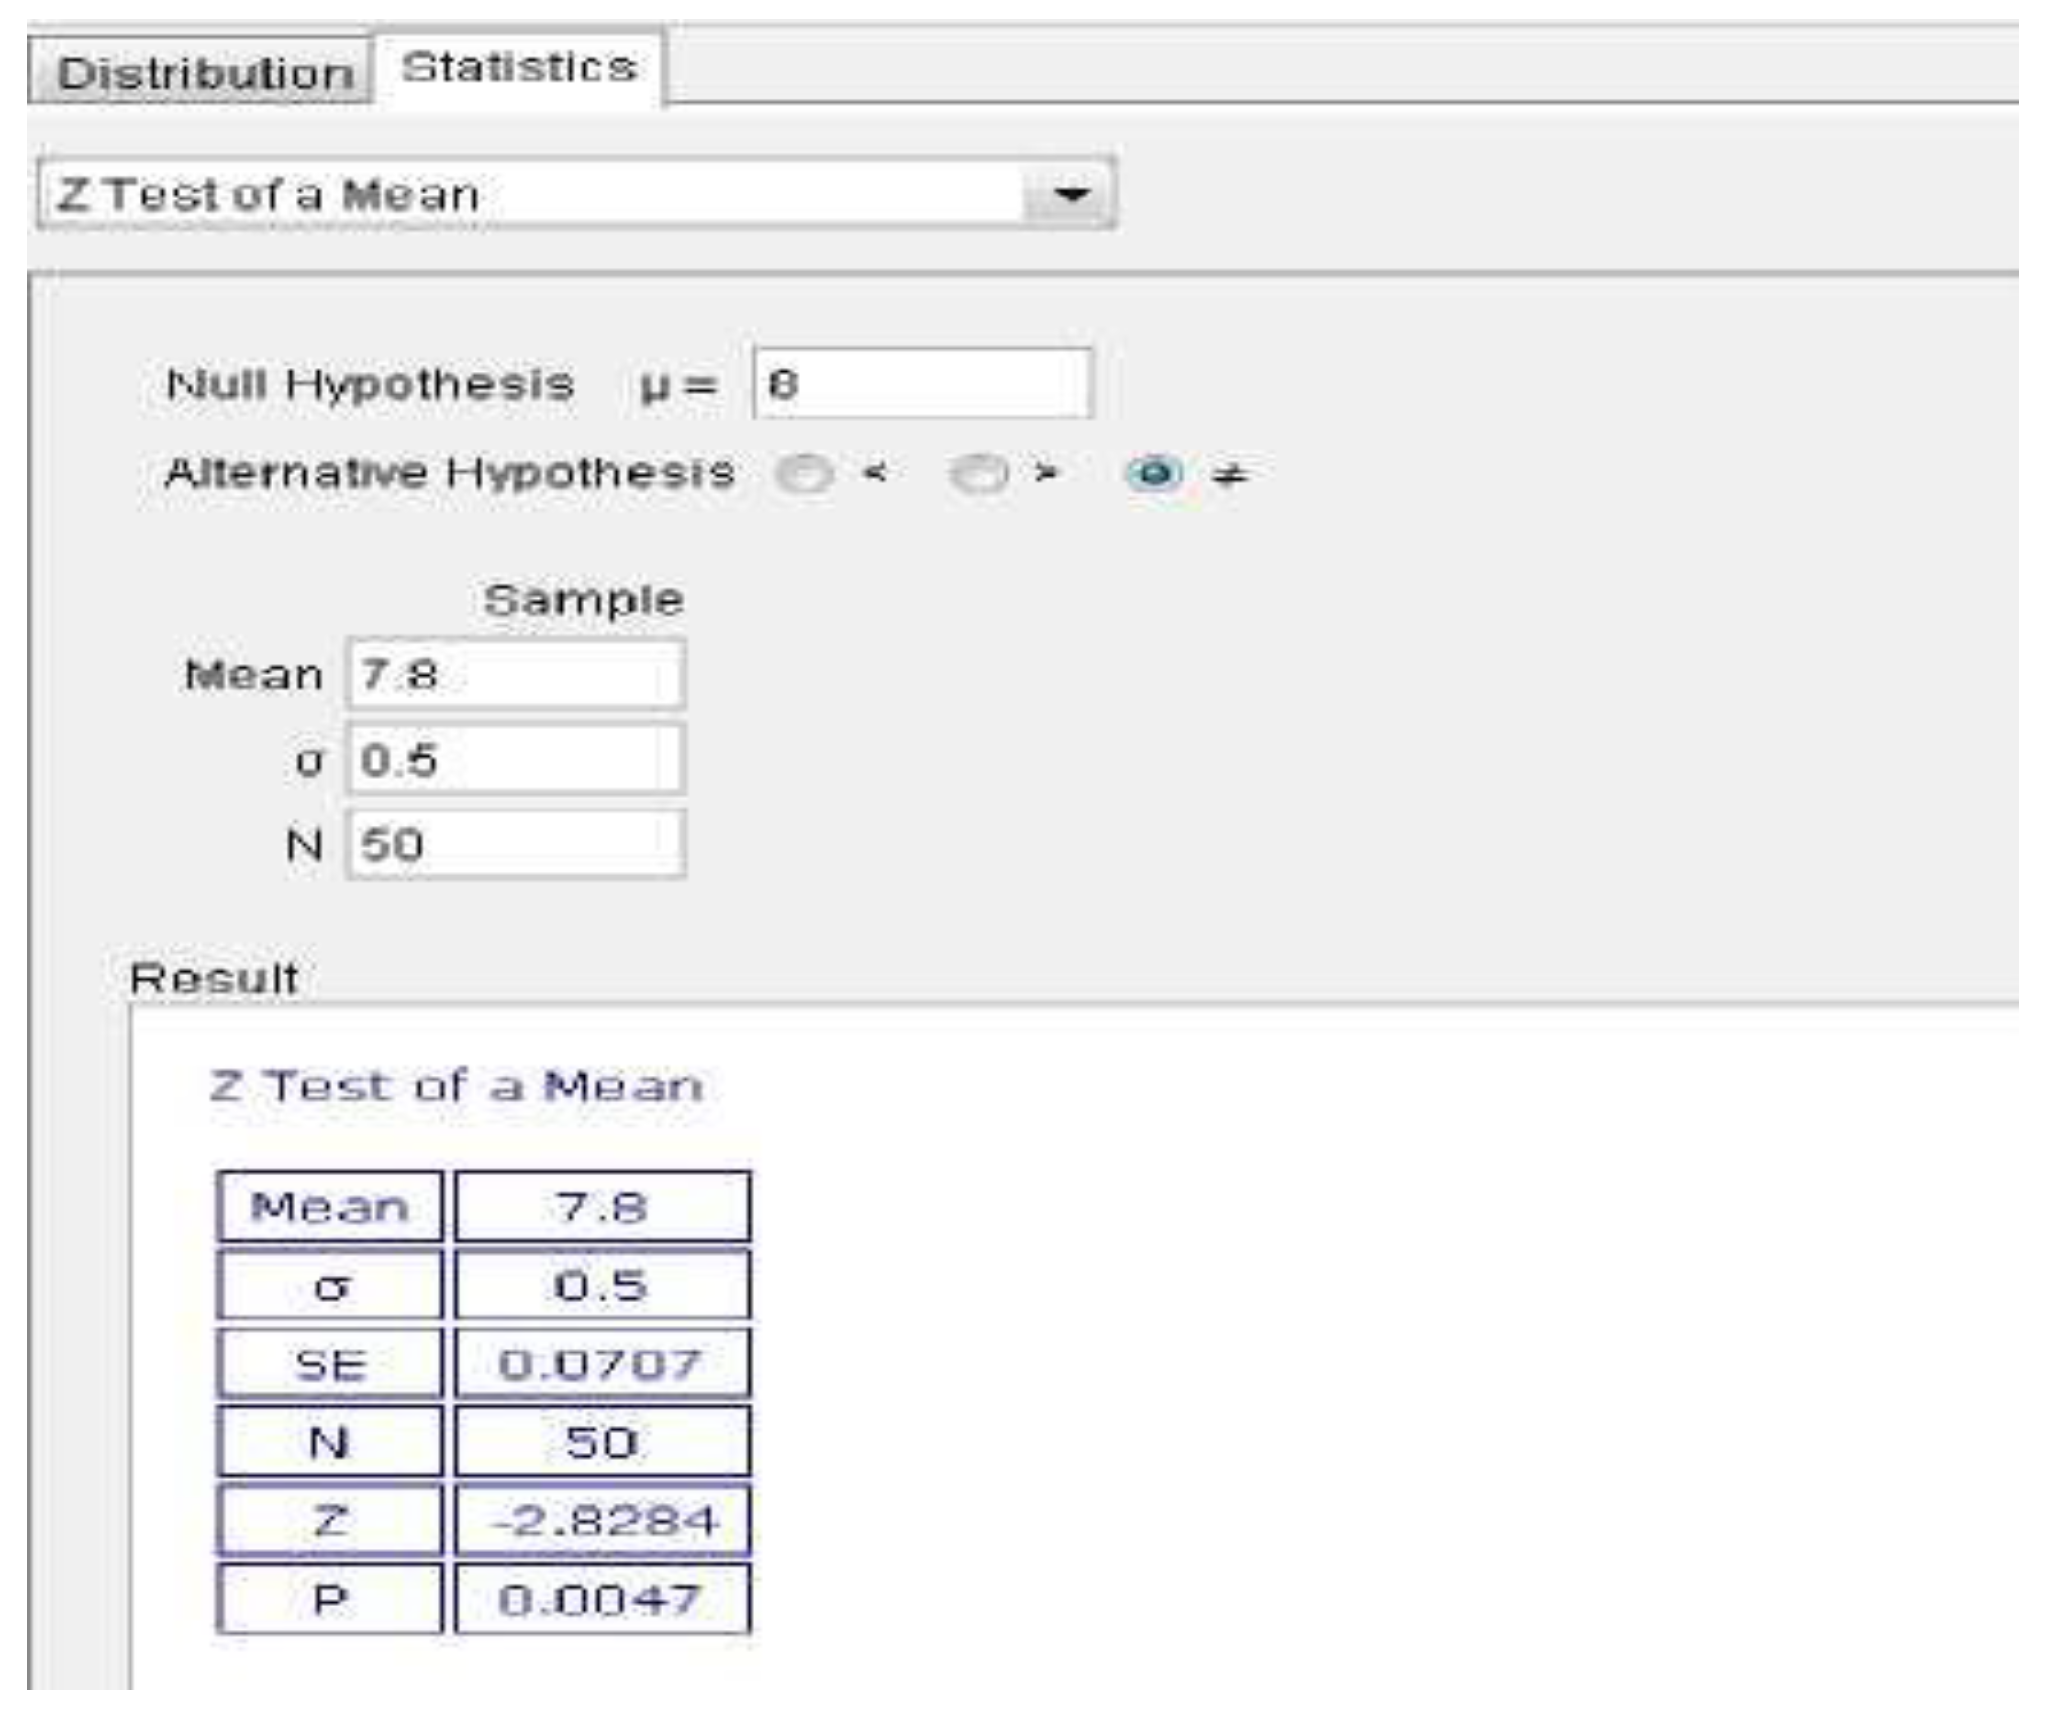Click the Z Test of a Mean result heading
Viewport: 2048px width, 1720px height.
tap(456, 1086)
